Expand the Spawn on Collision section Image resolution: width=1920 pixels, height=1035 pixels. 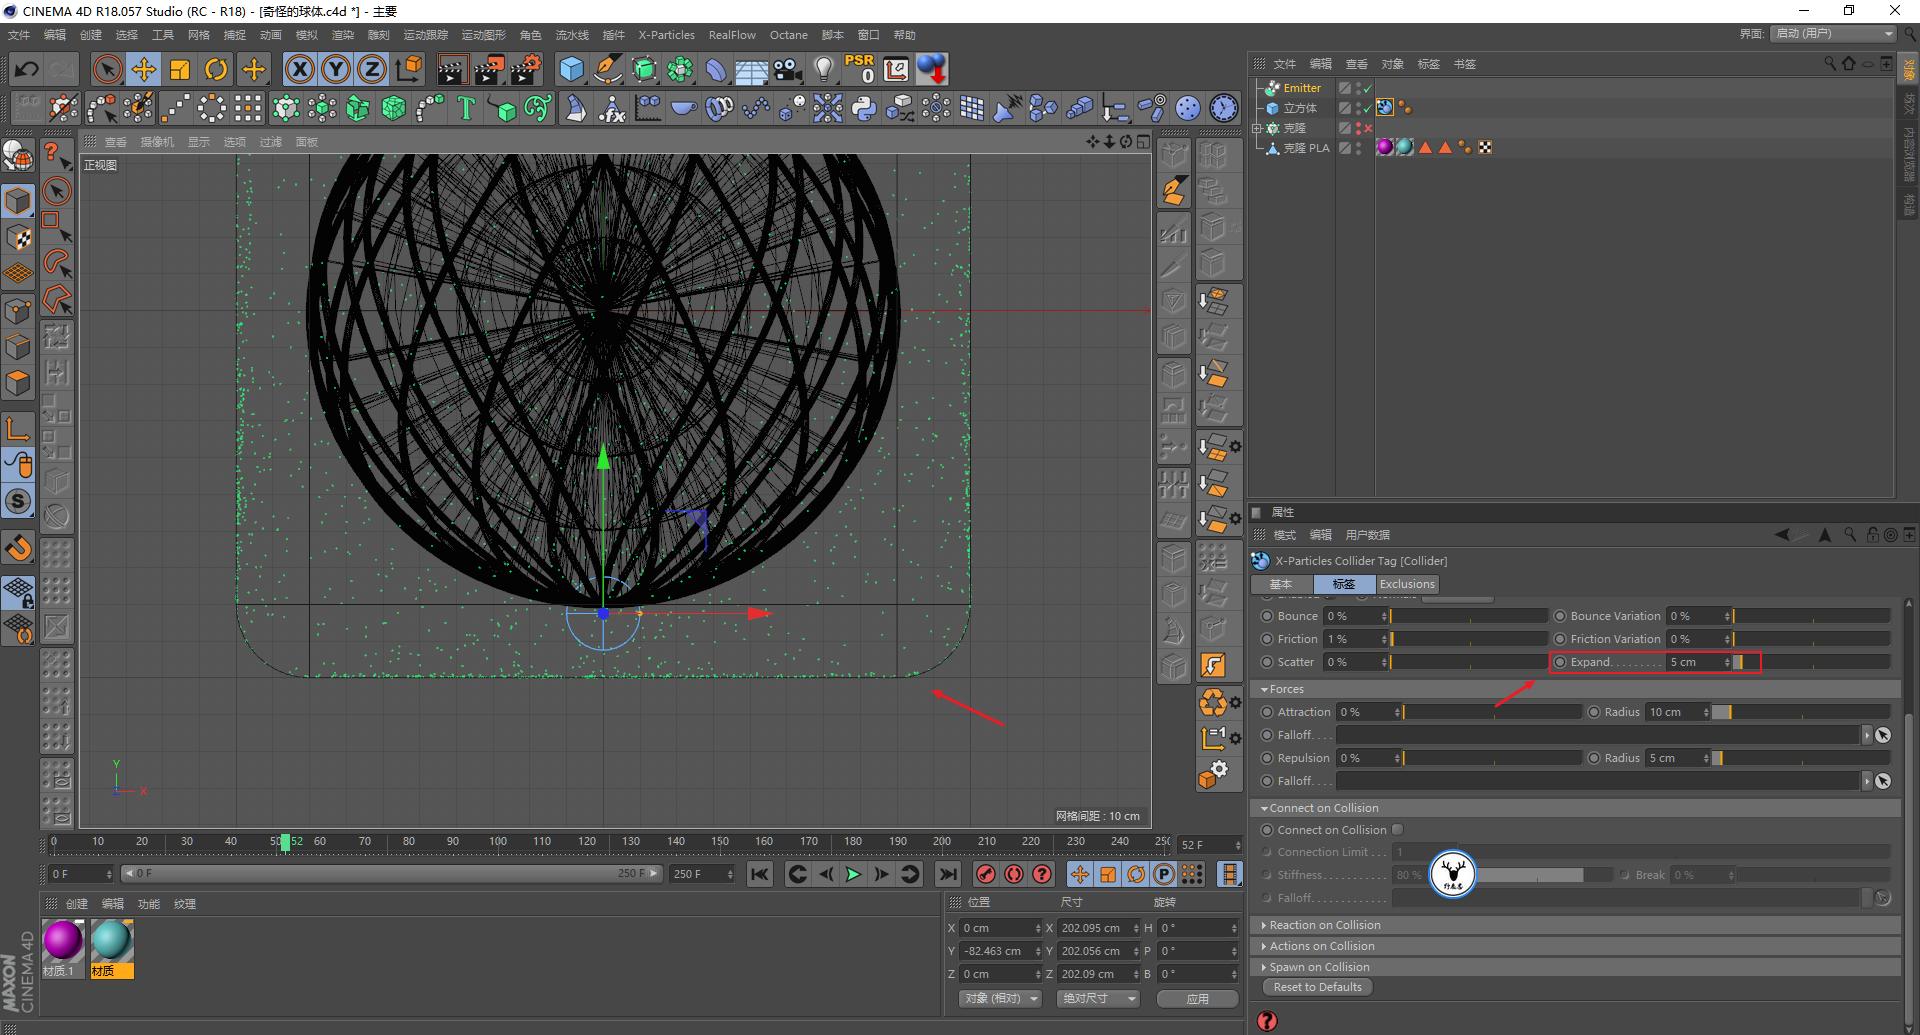pyautogui.click(x=1318, y=966)
